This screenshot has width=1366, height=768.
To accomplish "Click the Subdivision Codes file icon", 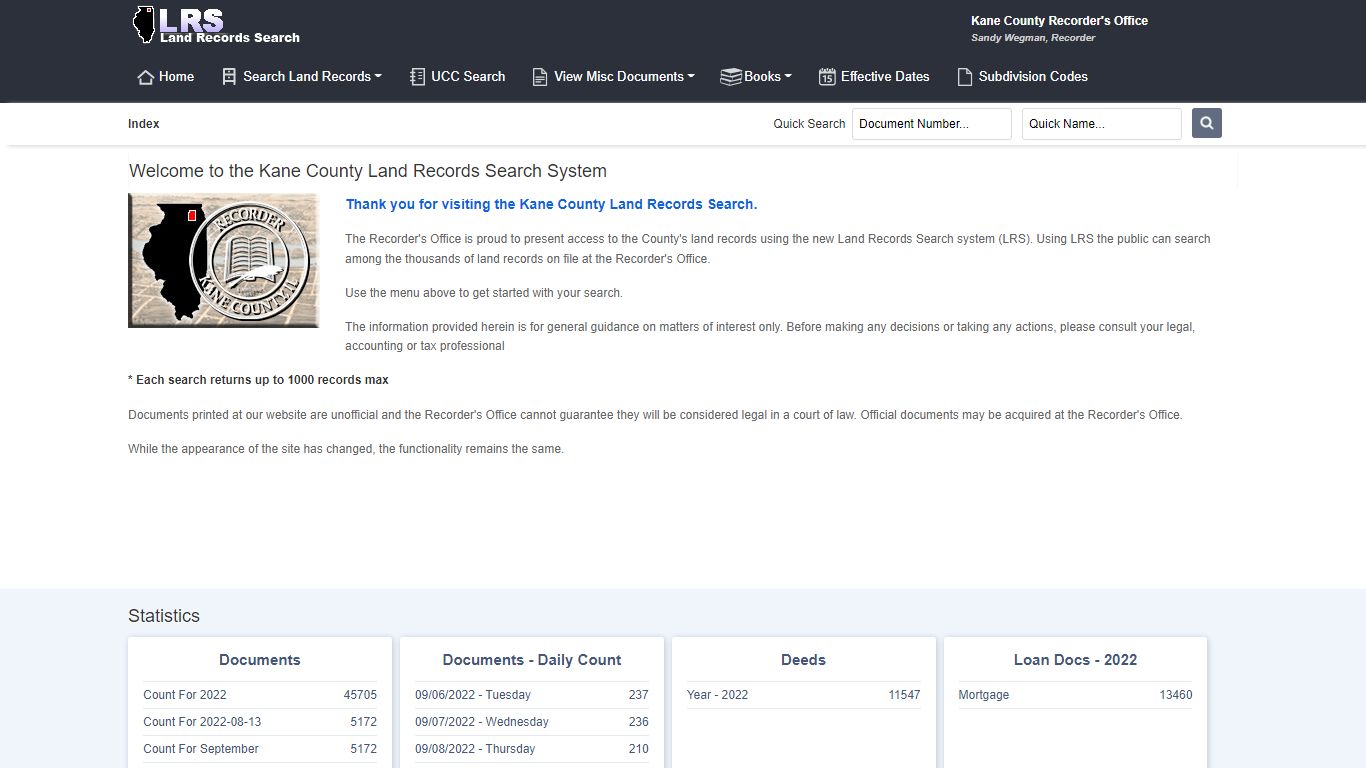I will coord(965,77).
